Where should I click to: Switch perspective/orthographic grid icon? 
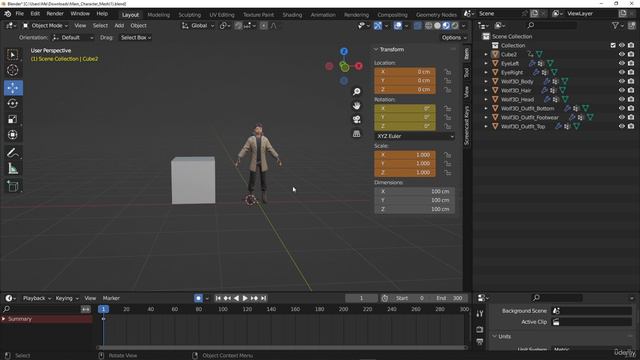[x=357, y=133]
